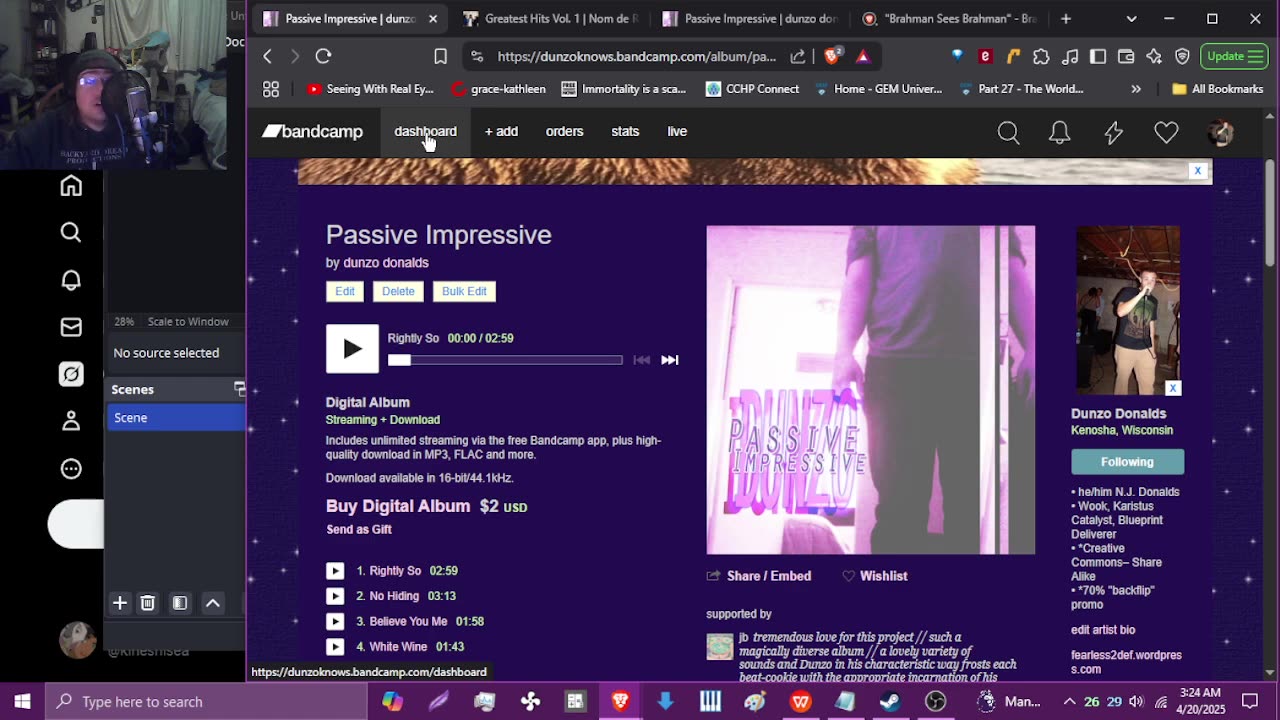Open Windows Start menu
Screen dimensions: 1280x720
click(x=22, y=702)
